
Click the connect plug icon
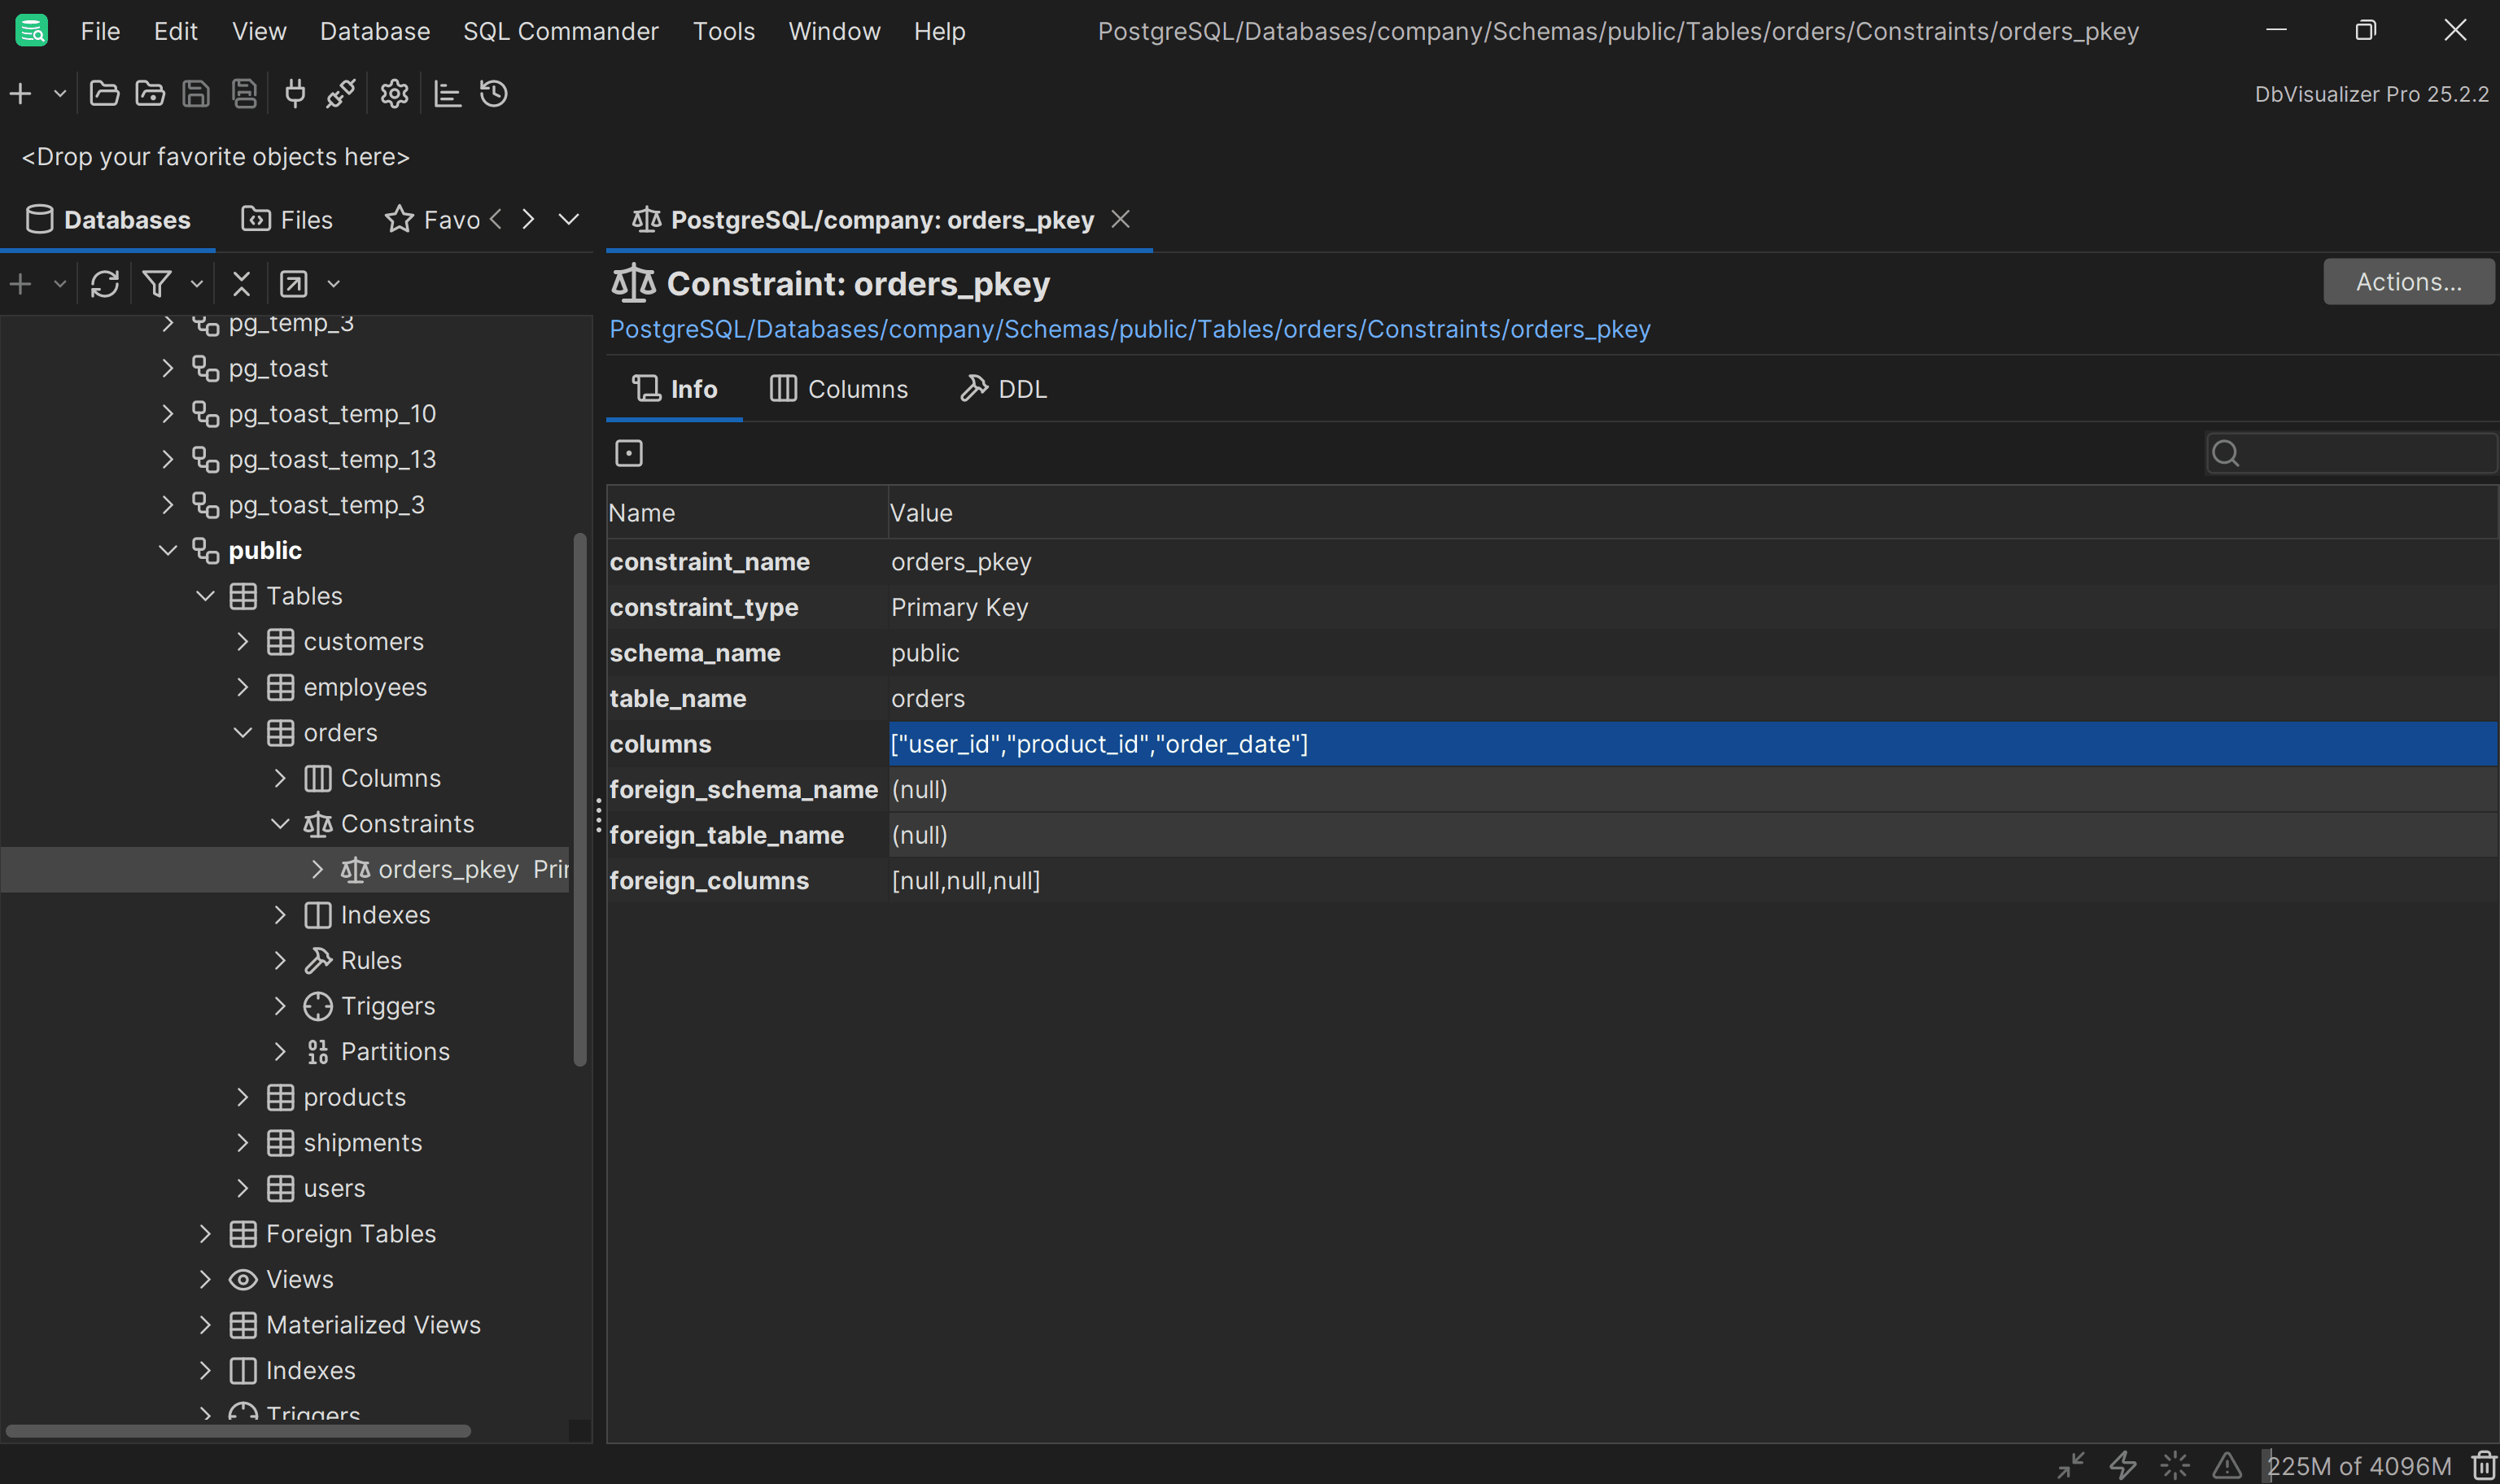pos(295,94)
